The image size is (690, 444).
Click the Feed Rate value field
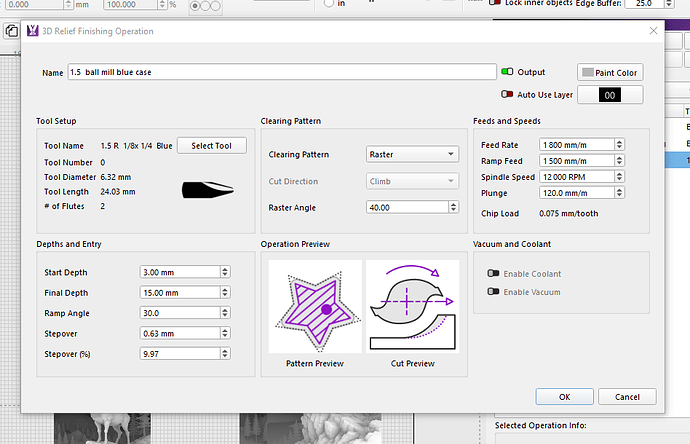pyautogui.click(x=576, y=145)
